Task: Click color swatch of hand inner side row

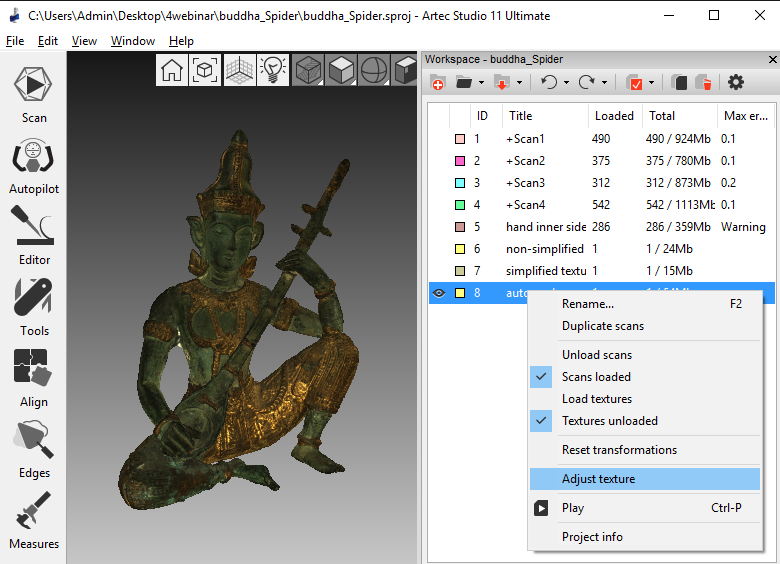Action: click(x=460, y=227)
